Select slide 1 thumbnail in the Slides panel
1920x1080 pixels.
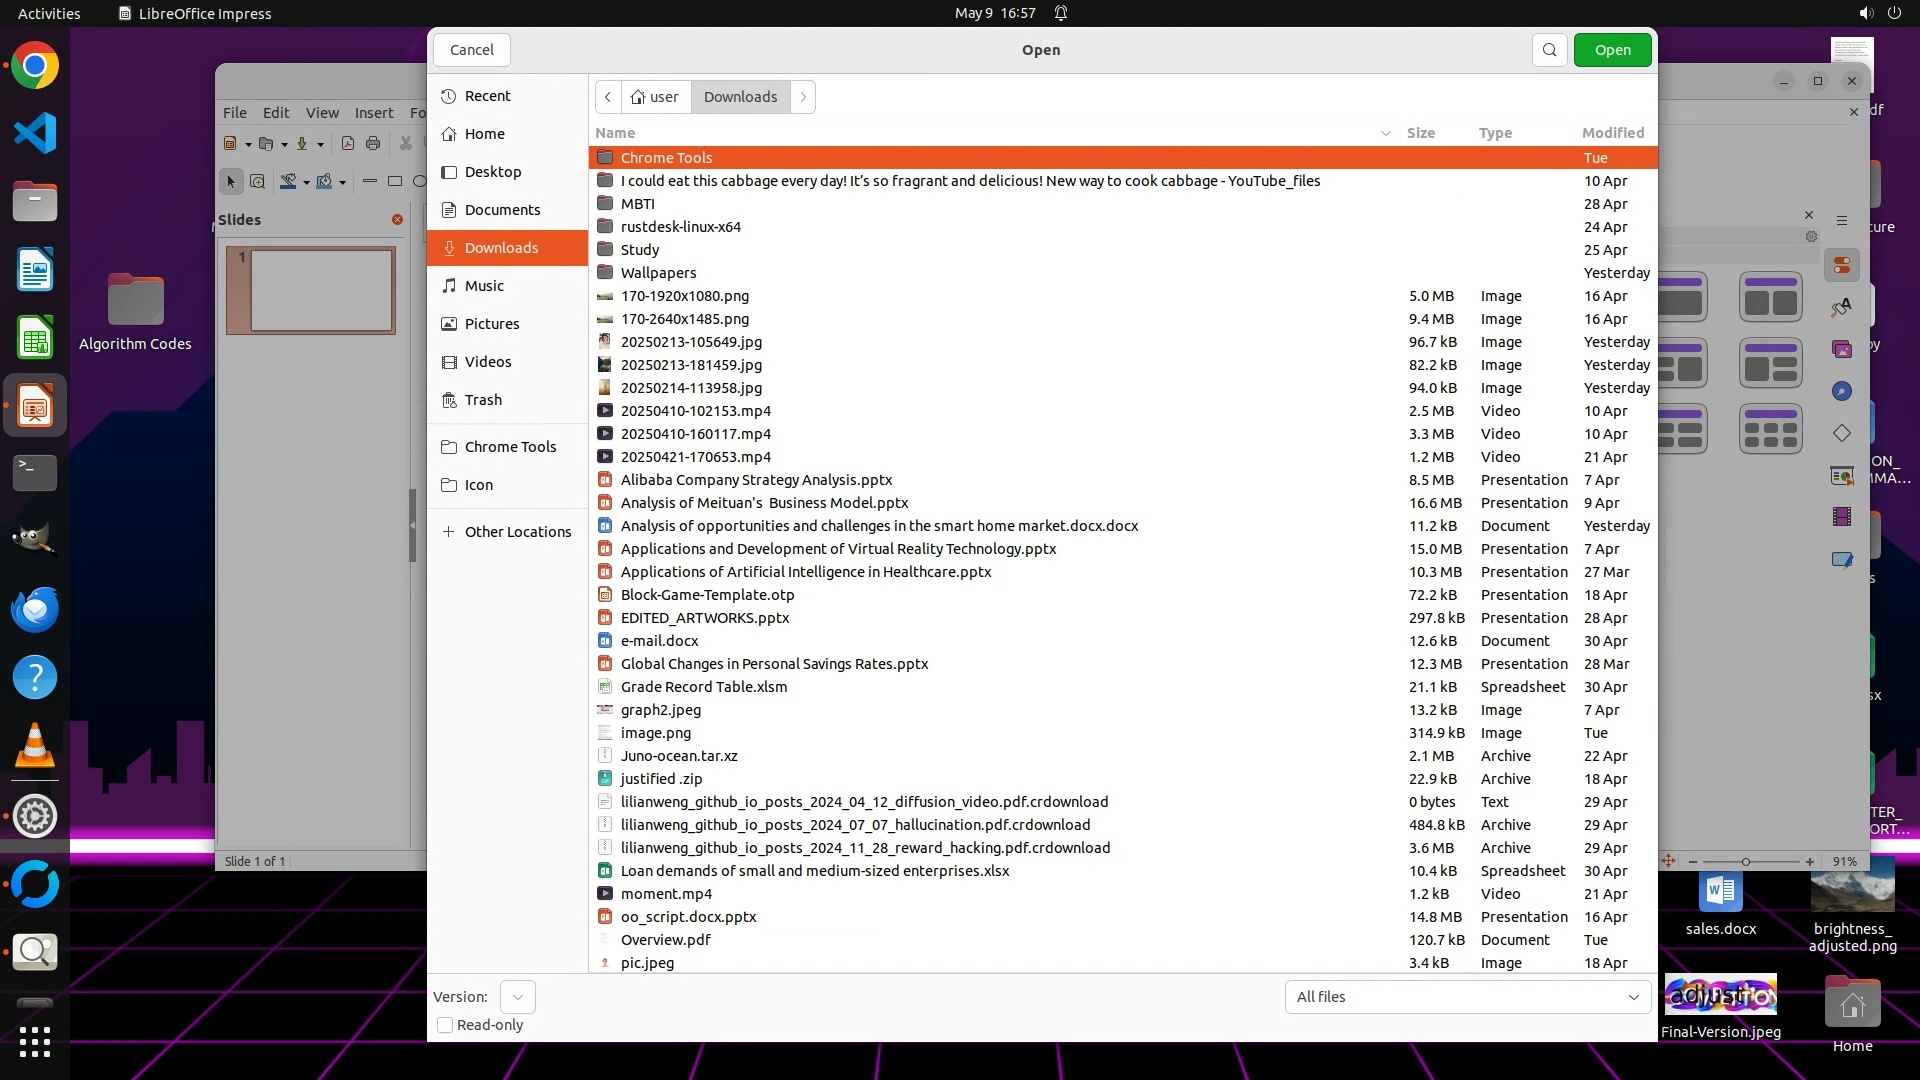point(320,290)
